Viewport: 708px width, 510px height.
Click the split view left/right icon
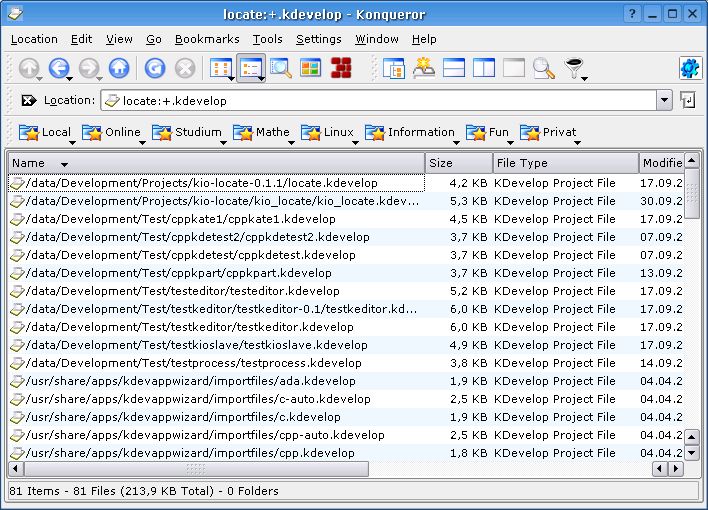[x=484, y=68]
